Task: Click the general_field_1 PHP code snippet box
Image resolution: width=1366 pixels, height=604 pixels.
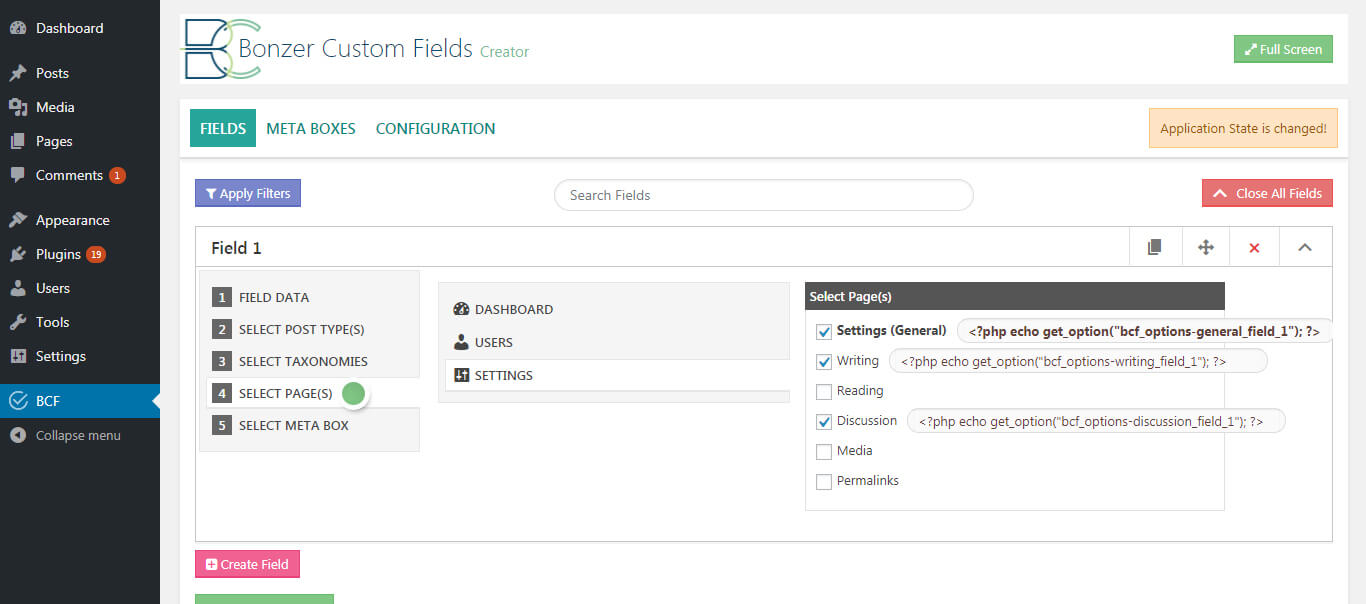Action: pos(1144,331)
